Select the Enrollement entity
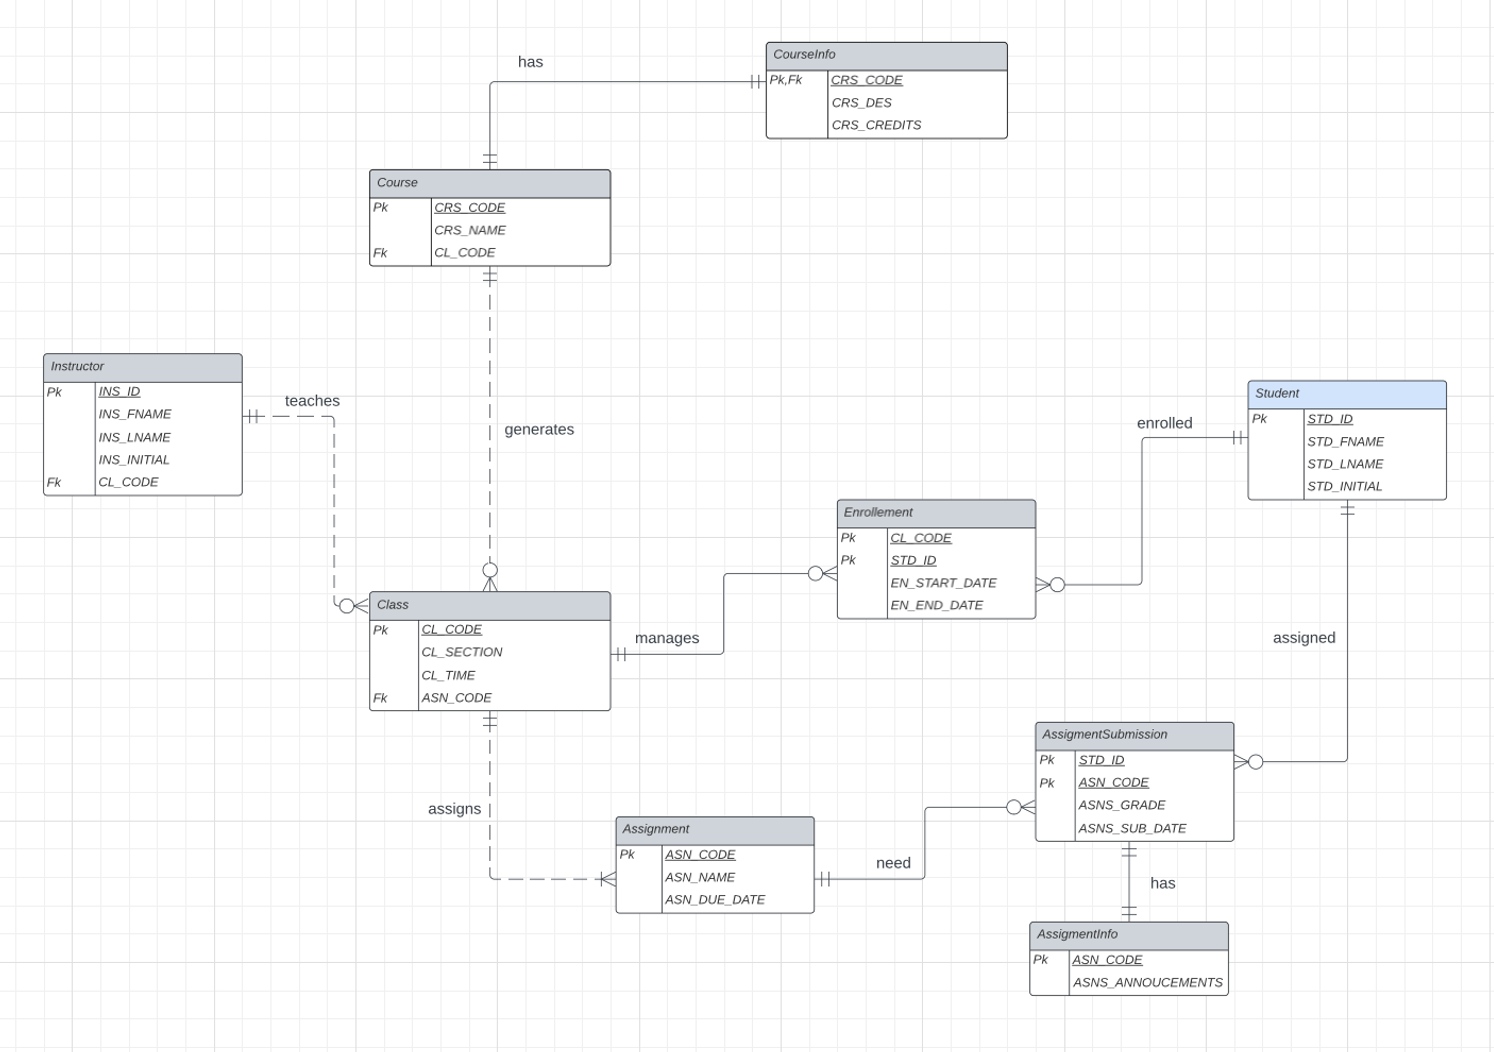Image resolution: width=1494 pixels, height=1052 pixels. coord(935,512)
